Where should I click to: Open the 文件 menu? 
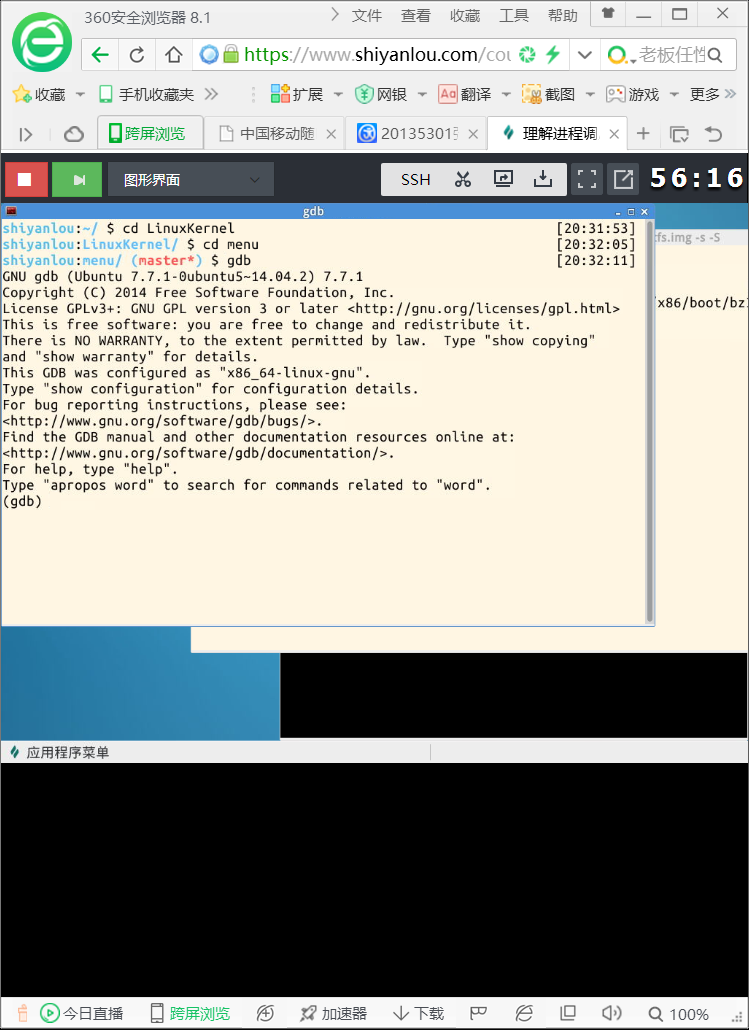pyautogui.click(x=367, y=16)
